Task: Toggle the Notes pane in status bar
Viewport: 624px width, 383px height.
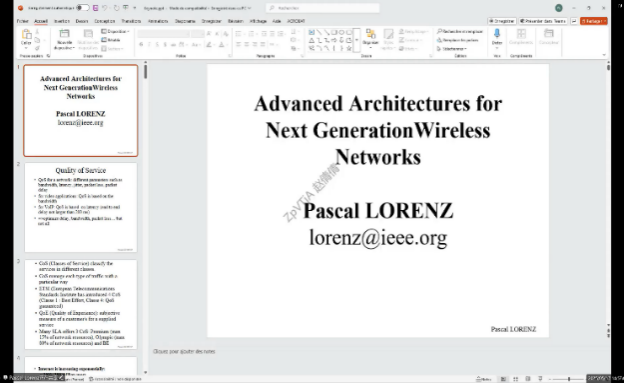Action: point(484,379)
